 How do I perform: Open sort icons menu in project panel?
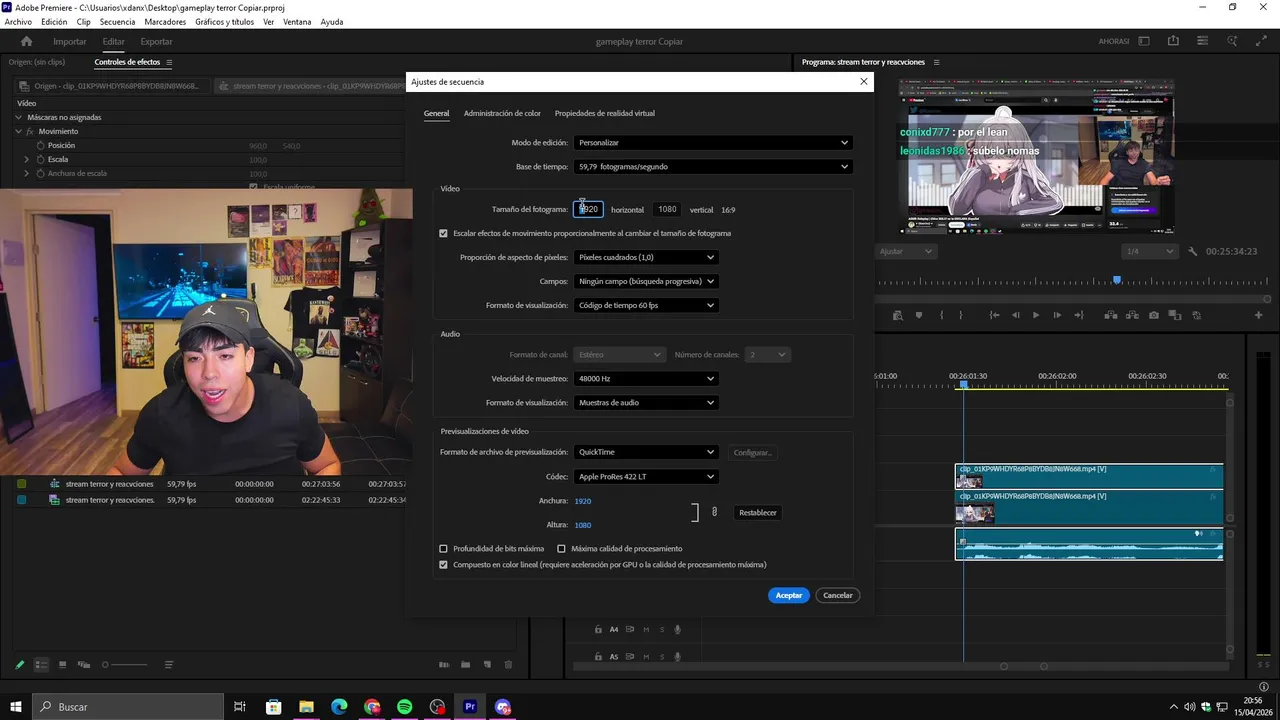click(x=169, y=665)
